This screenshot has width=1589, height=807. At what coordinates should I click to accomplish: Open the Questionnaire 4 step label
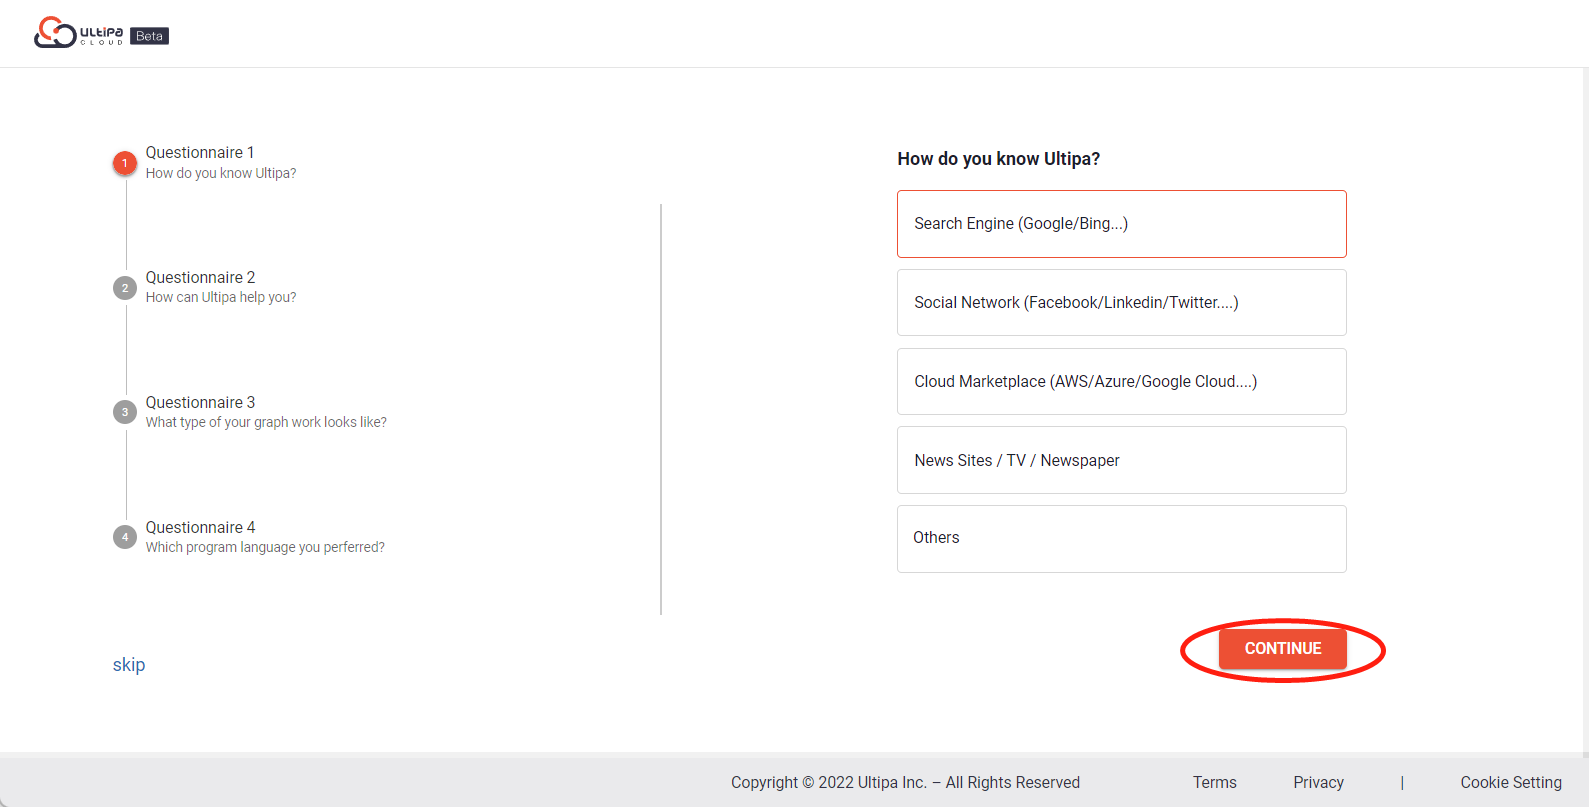coord(200,527)
